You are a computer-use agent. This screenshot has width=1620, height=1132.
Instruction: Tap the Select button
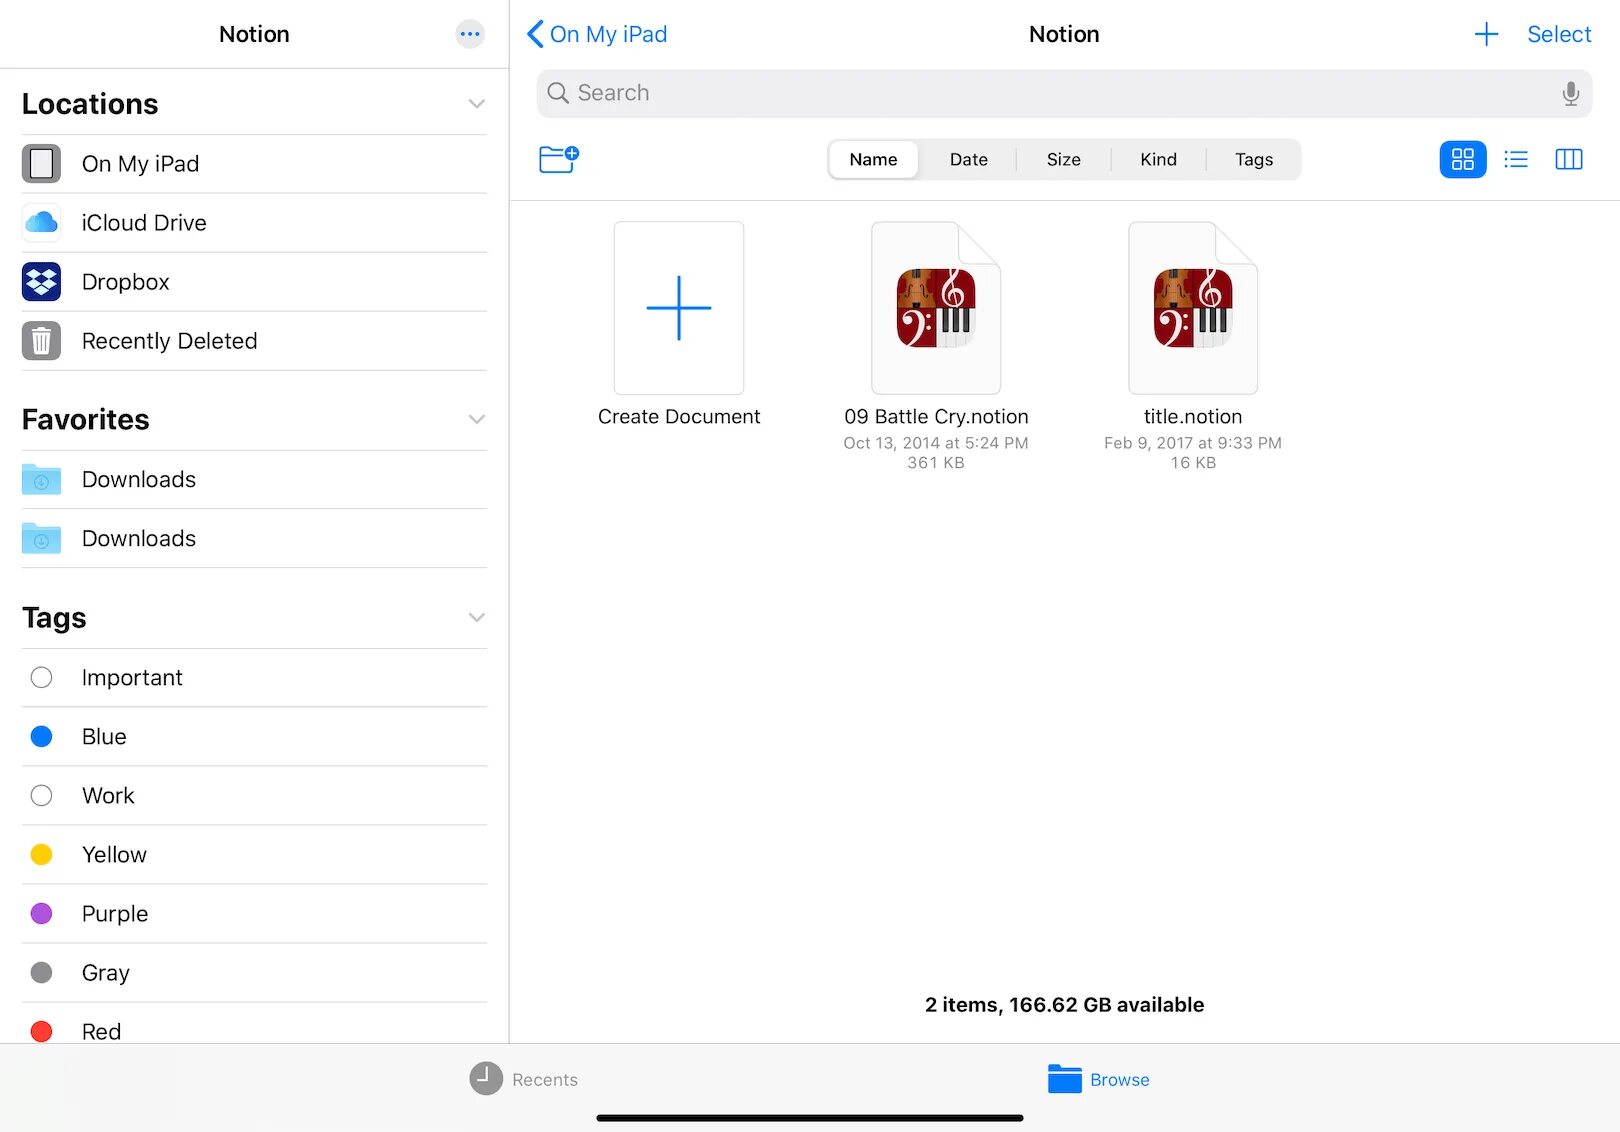tap(1559, 34)
